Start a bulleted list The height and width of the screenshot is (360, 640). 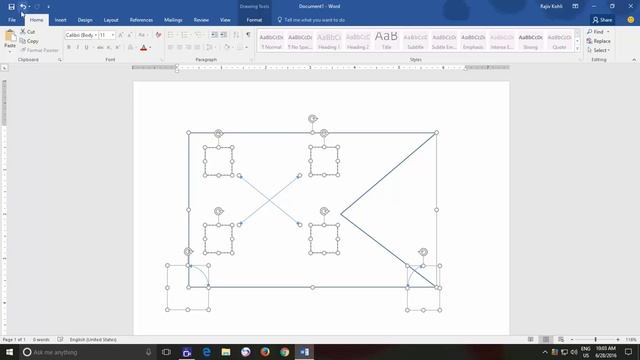[x=171, y=35]
